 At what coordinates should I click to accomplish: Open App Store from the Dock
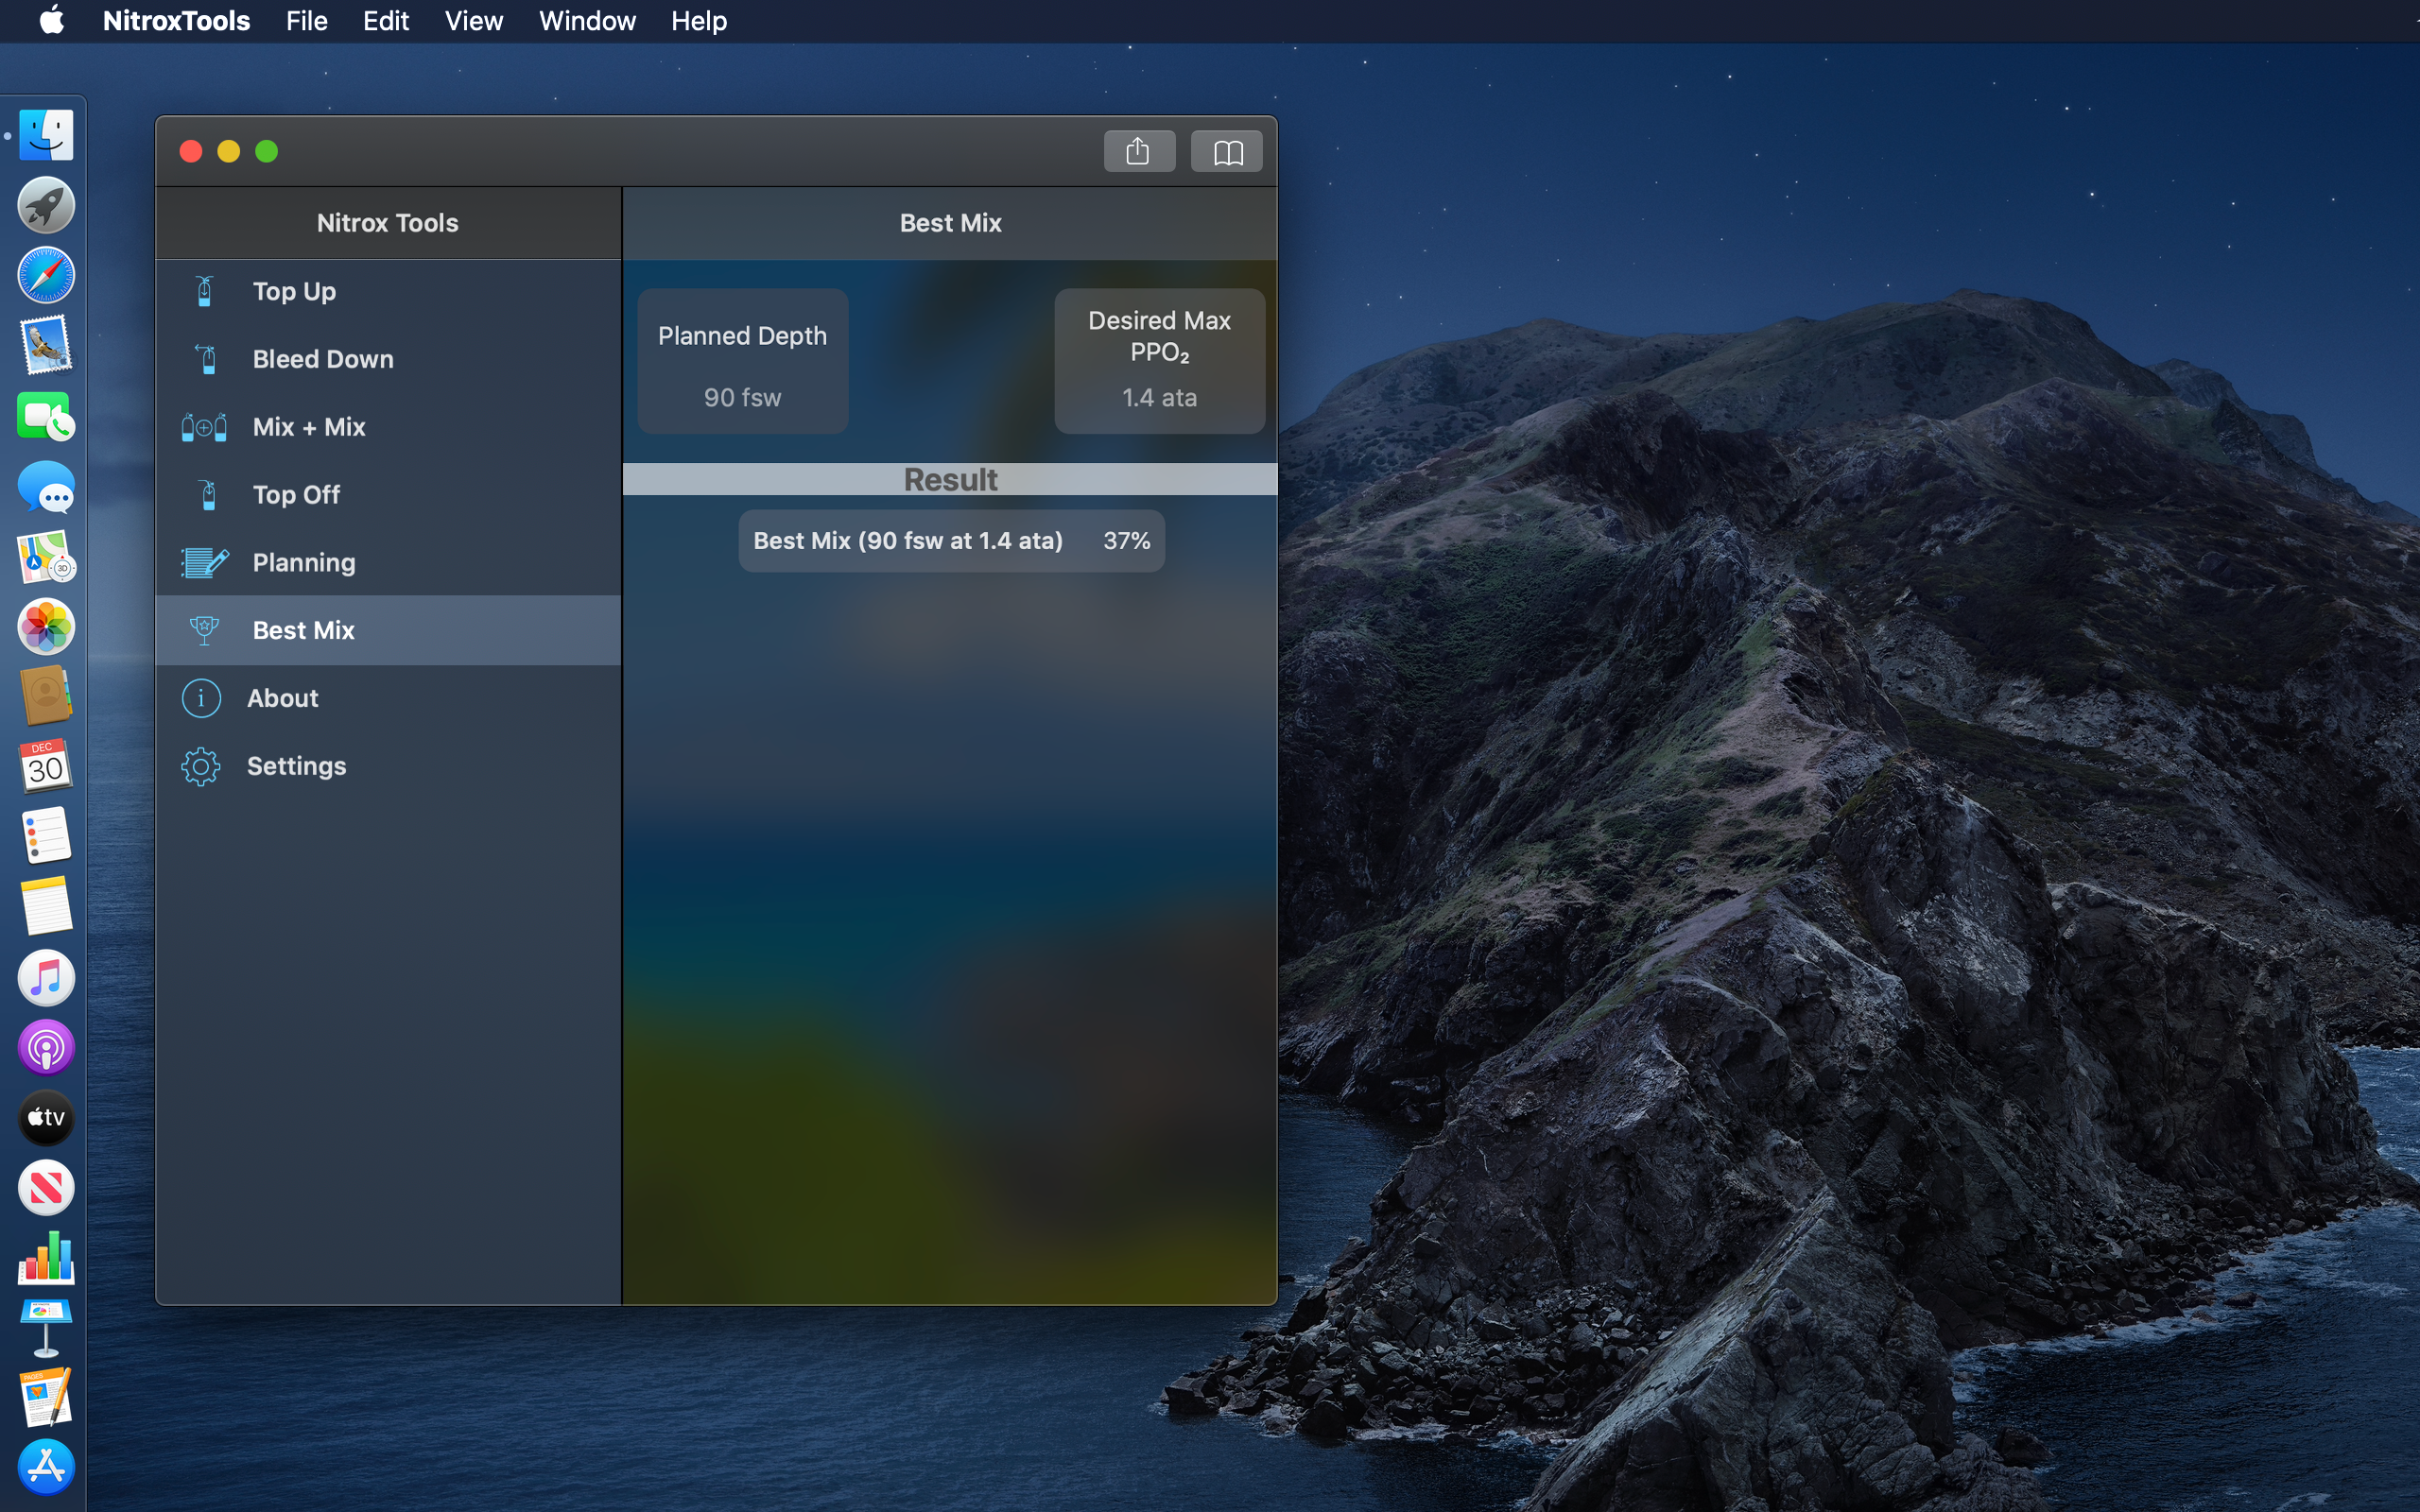tap(46, 1468)
